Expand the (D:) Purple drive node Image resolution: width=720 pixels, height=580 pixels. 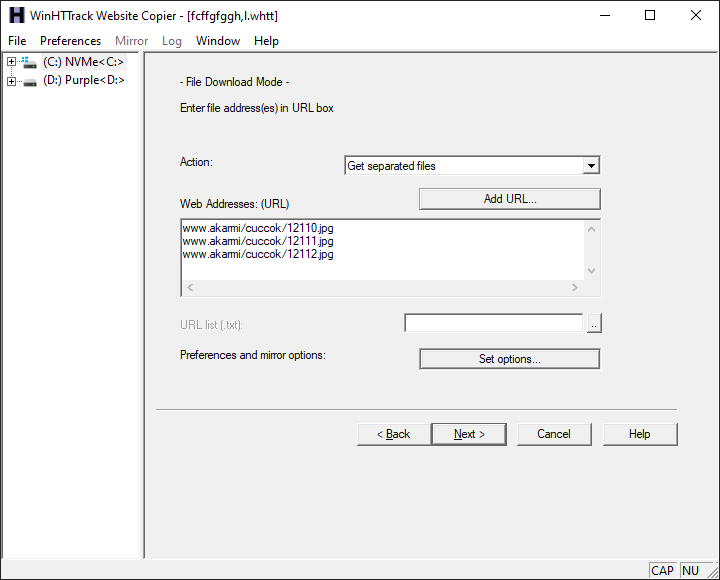(x=11, y=81)
